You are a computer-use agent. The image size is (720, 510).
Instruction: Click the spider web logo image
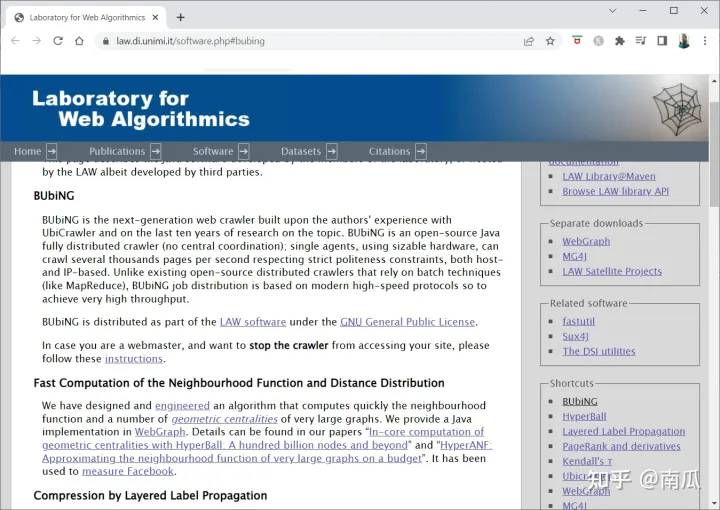[x=677, y=109]
